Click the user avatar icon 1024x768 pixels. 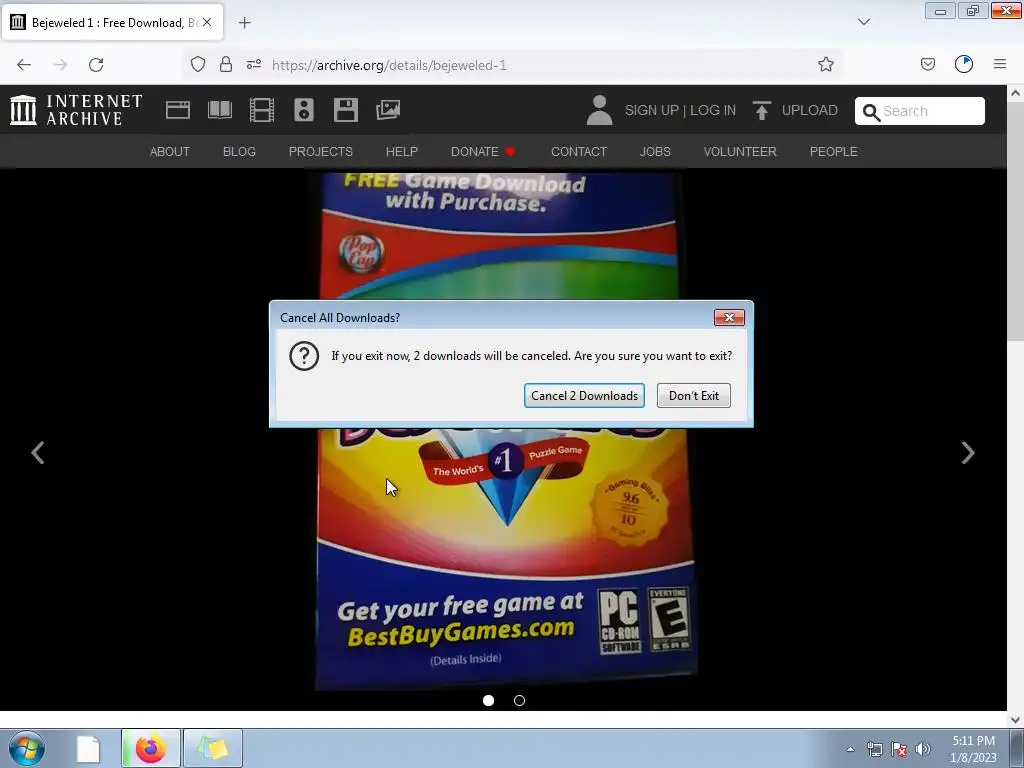599,110
